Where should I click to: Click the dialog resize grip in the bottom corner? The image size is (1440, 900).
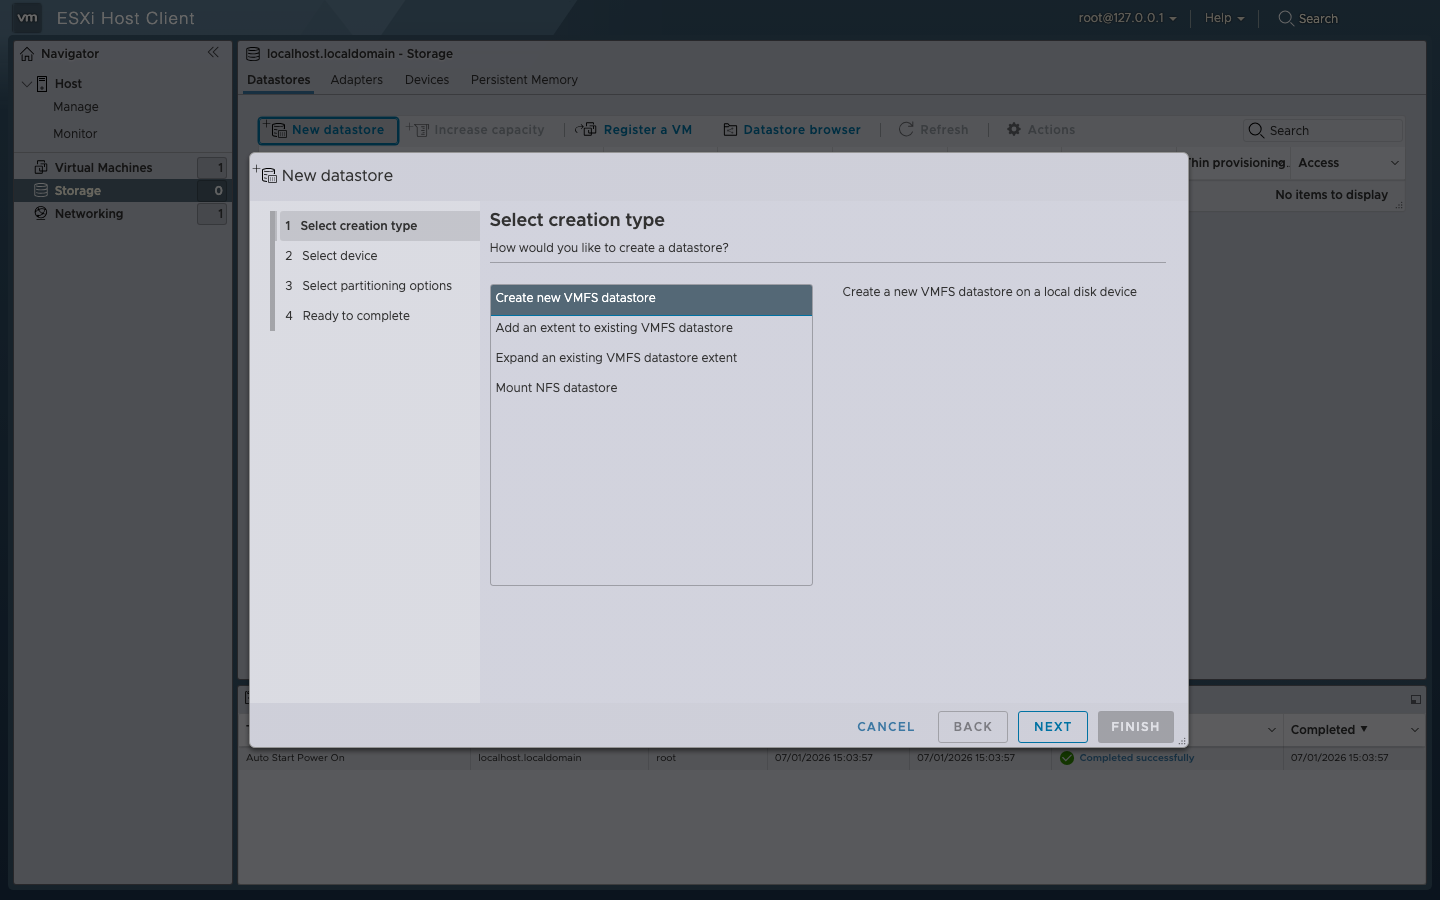tap(1182, 741)
